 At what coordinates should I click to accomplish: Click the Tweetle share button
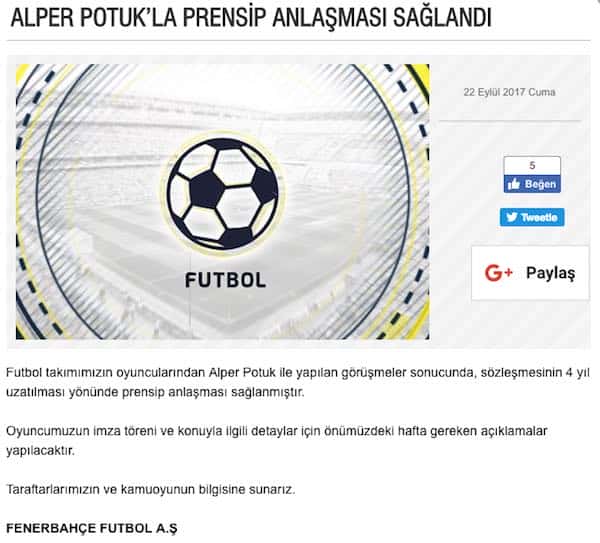pyautogui.click(x=532, y=217)
